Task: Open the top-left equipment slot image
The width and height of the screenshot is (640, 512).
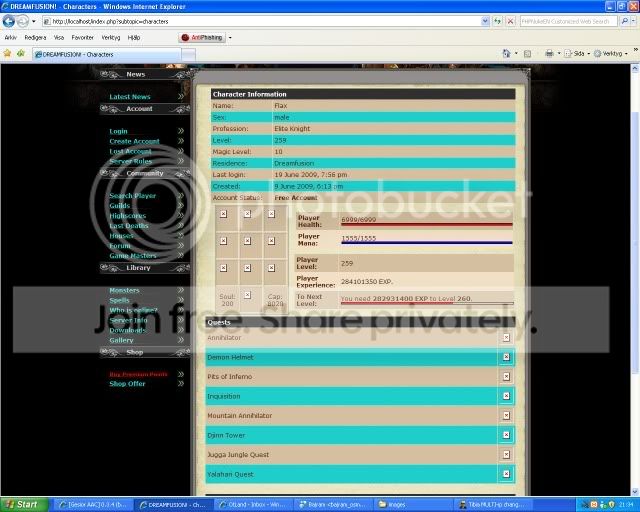Action: 223,214
